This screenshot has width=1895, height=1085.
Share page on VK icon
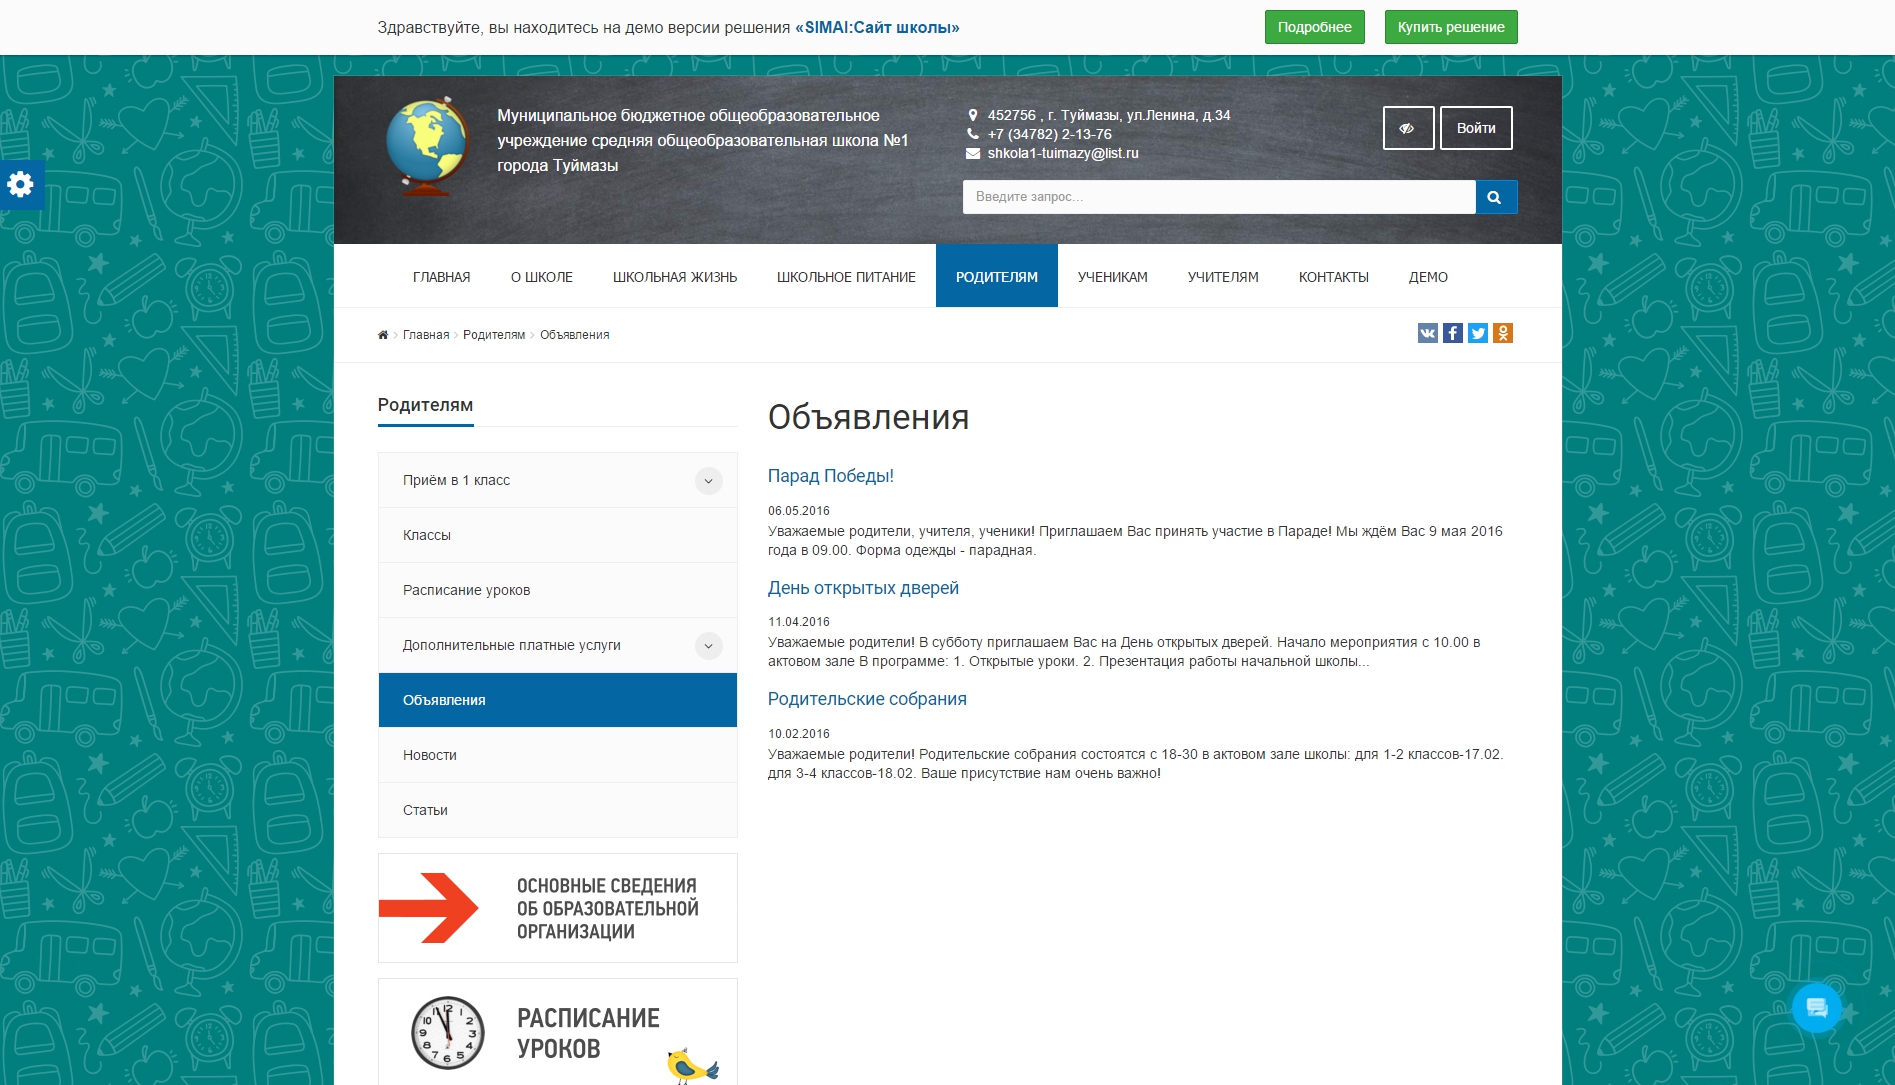pos(1427,333)
